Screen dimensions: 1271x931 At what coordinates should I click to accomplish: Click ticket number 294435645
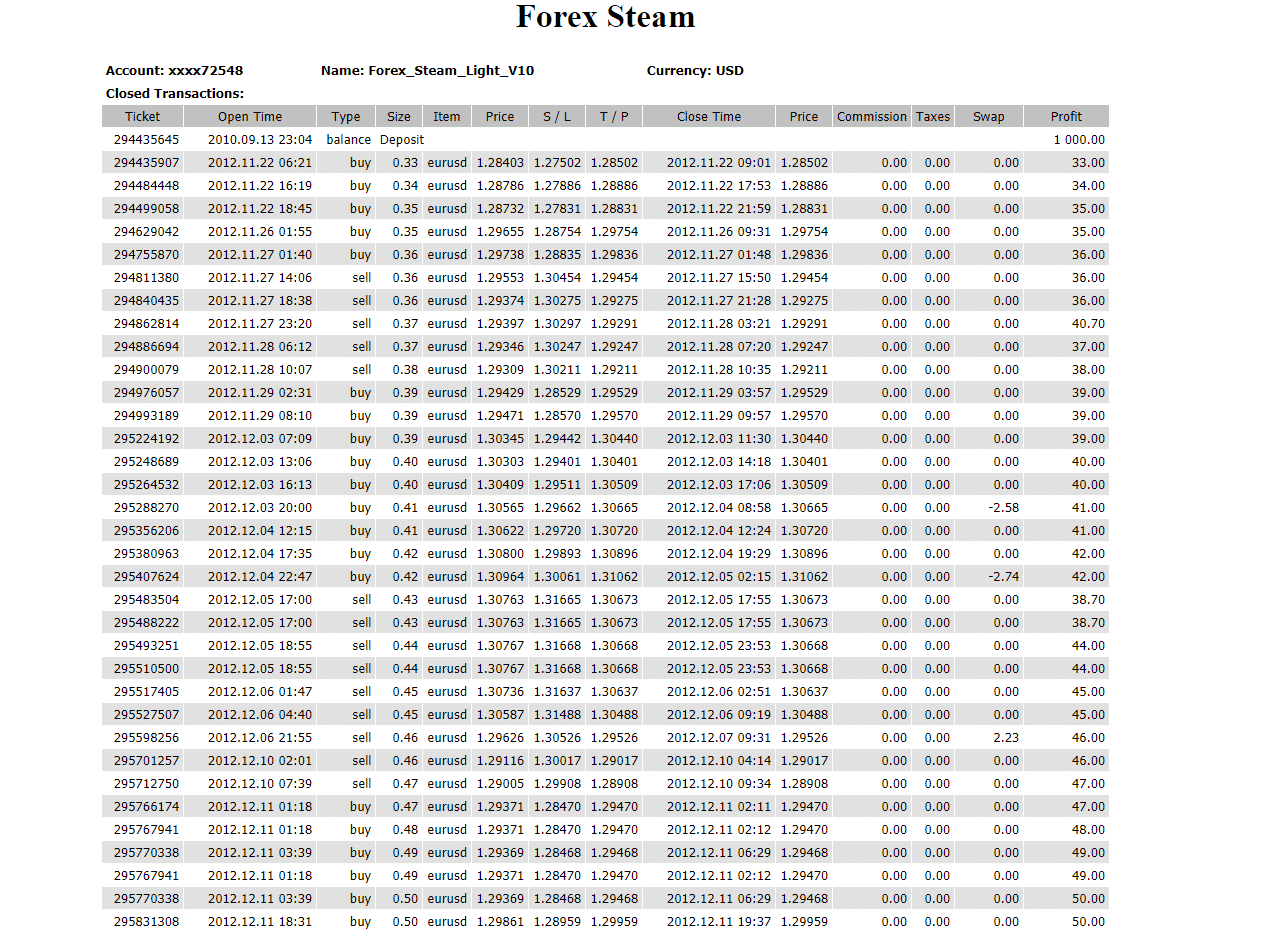coord(146,140)
